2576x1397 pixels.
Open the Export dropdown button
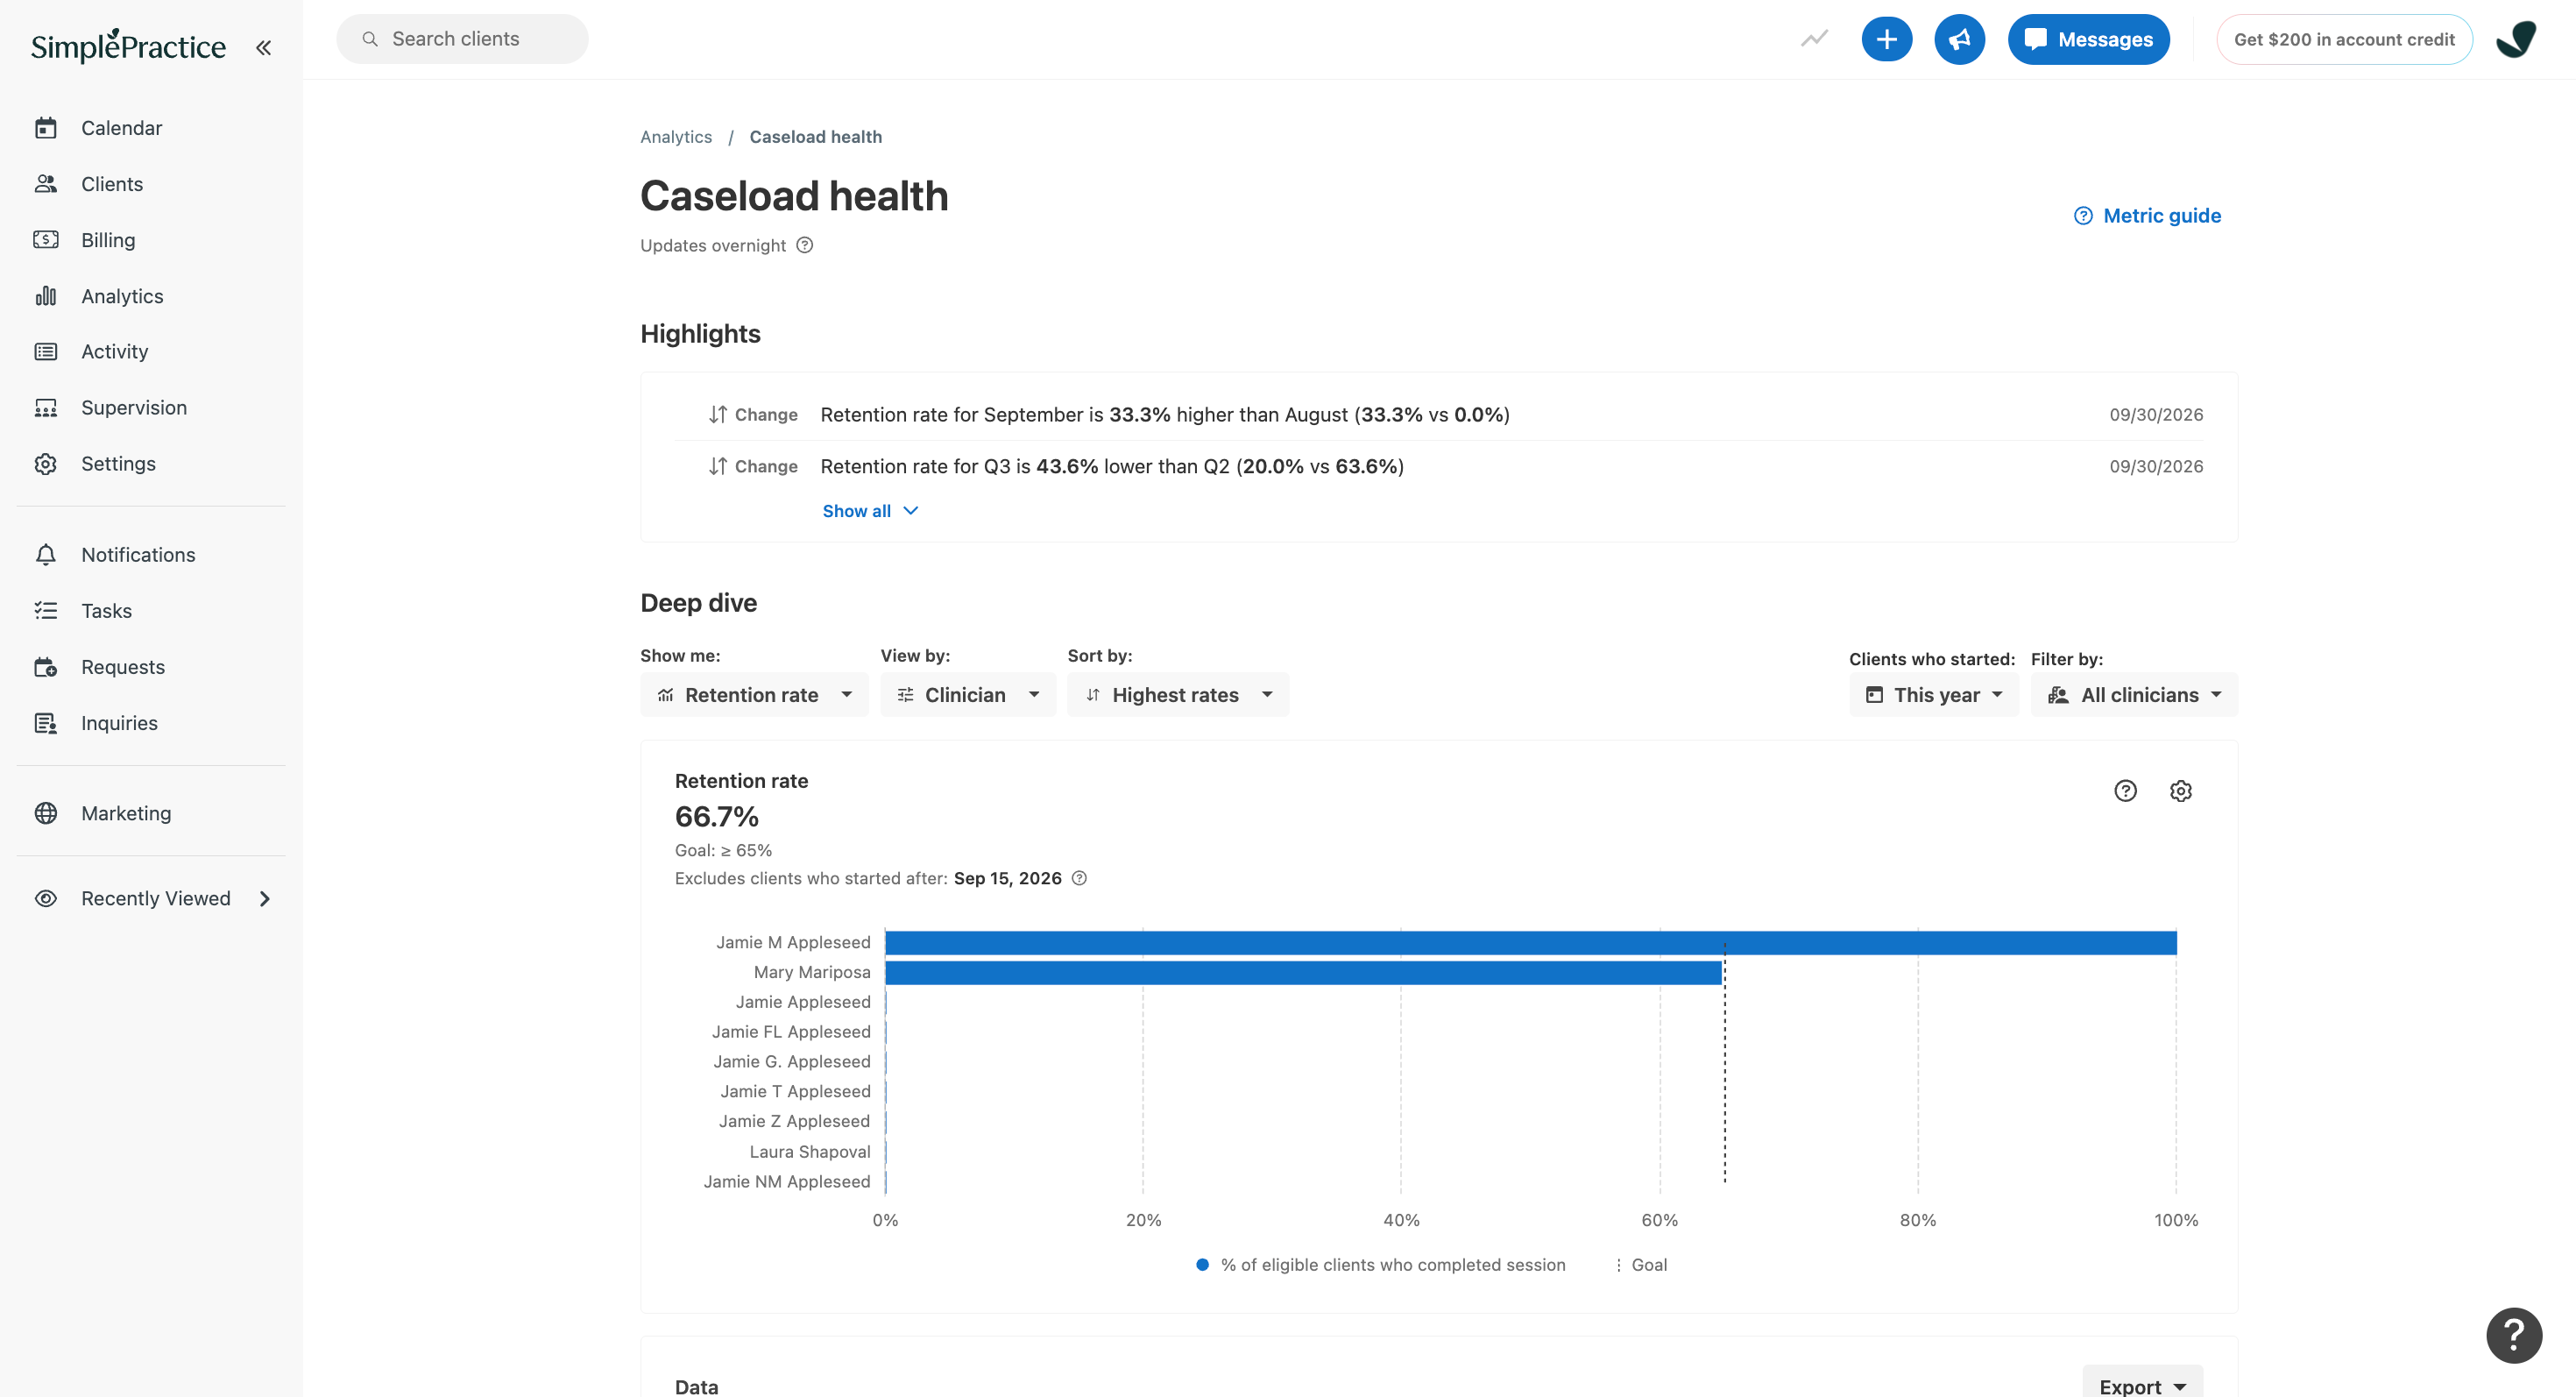2141,1386
